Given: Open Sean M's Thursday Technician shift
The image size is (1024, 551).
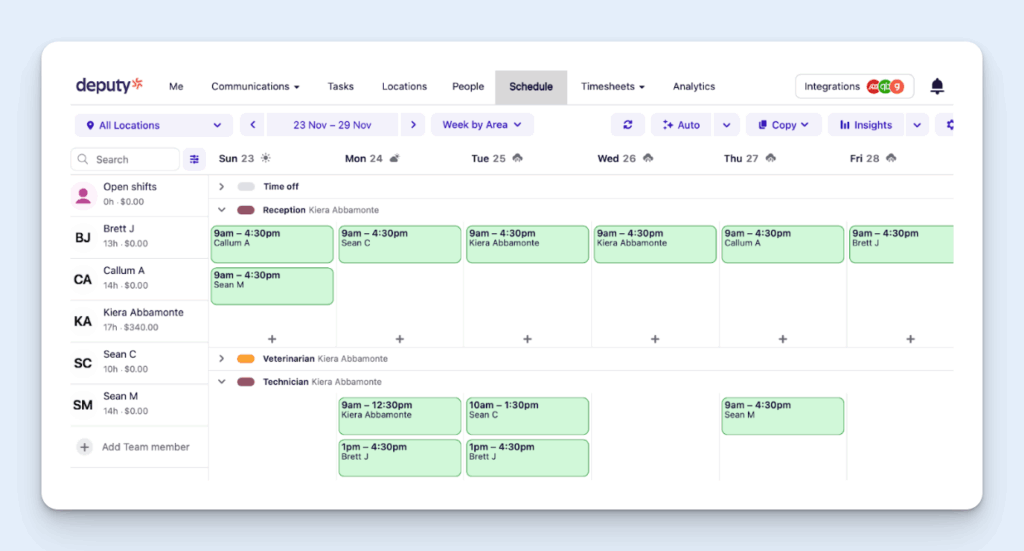Looking at the screenshot, I should (x=782, y=416).
